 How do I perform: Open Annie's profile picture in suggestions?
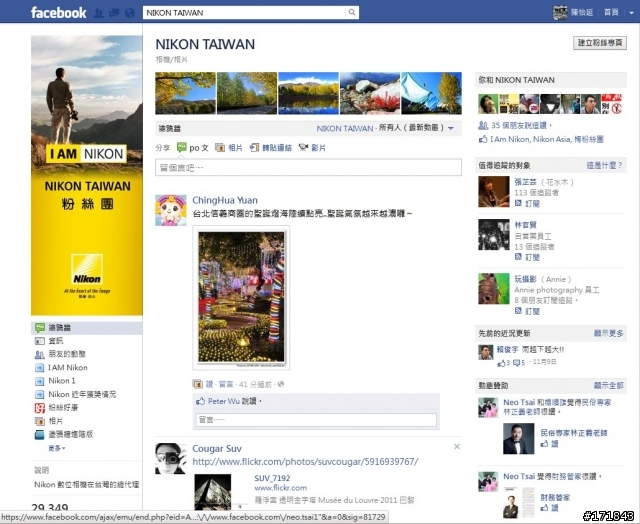pos(494,289)
